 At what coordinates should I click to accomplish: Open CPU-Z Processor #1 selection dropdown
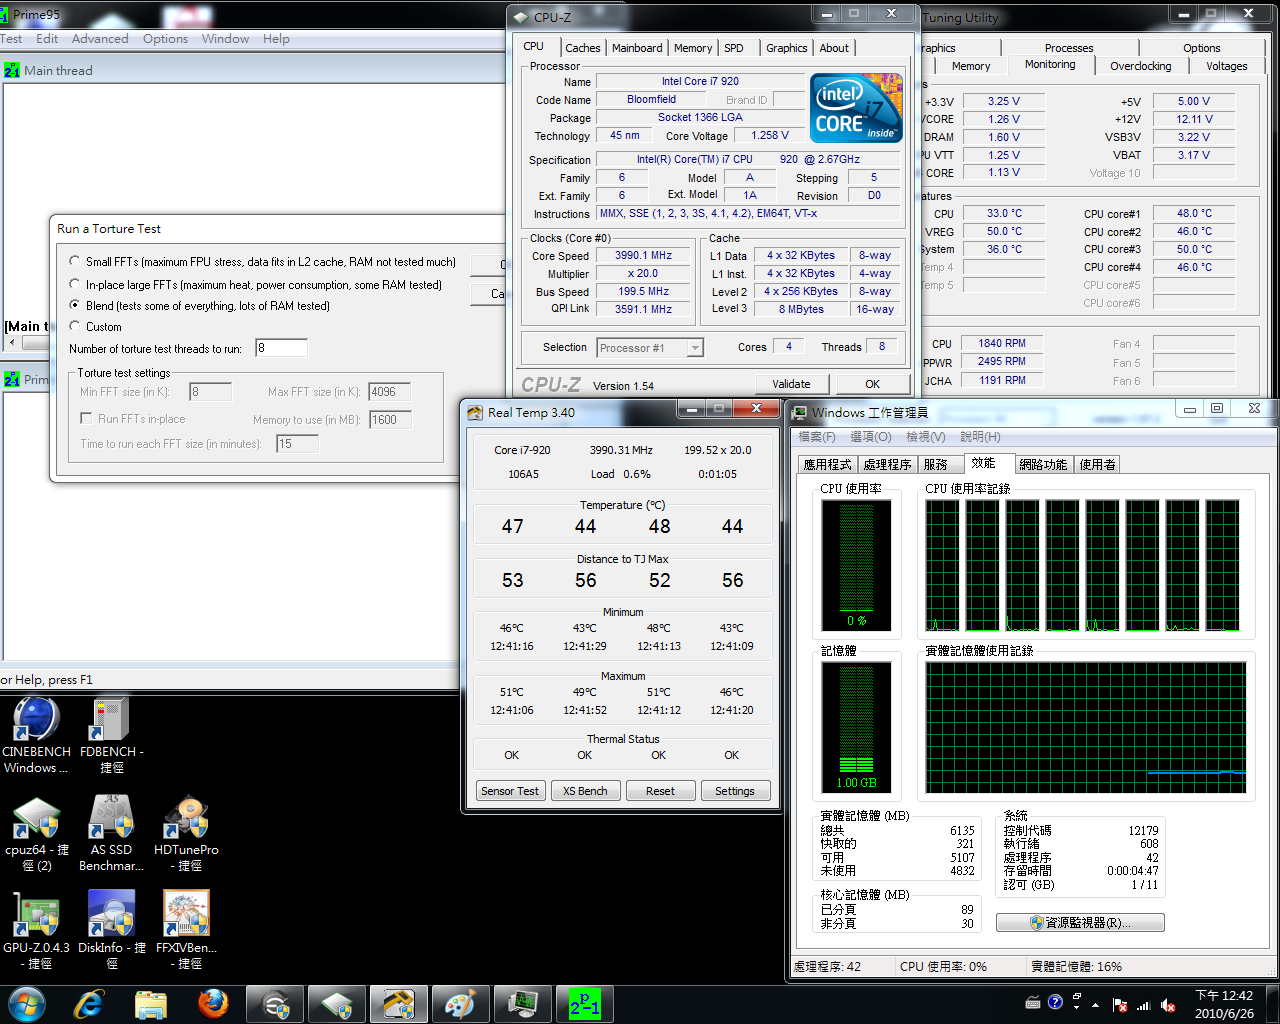[x=696, y=348]
